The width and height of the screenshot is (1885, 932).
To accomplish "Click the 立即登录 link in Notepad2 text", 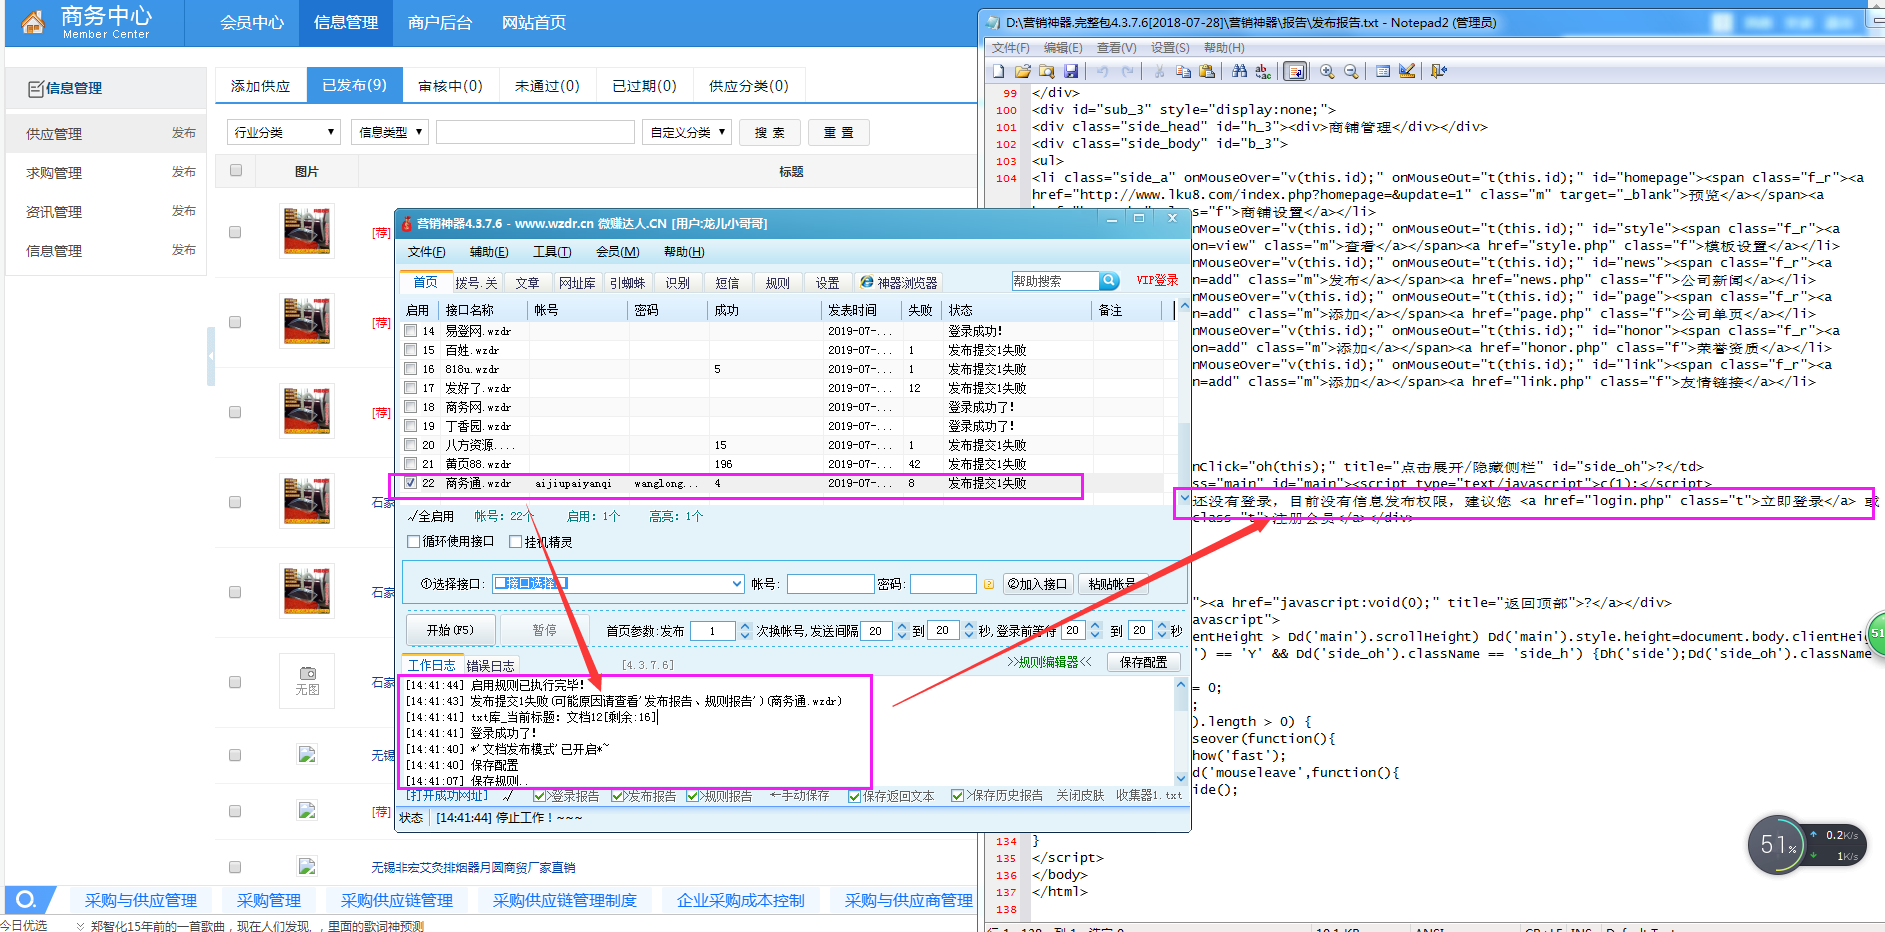I will pyautogui.click(x=1792, y=500).
